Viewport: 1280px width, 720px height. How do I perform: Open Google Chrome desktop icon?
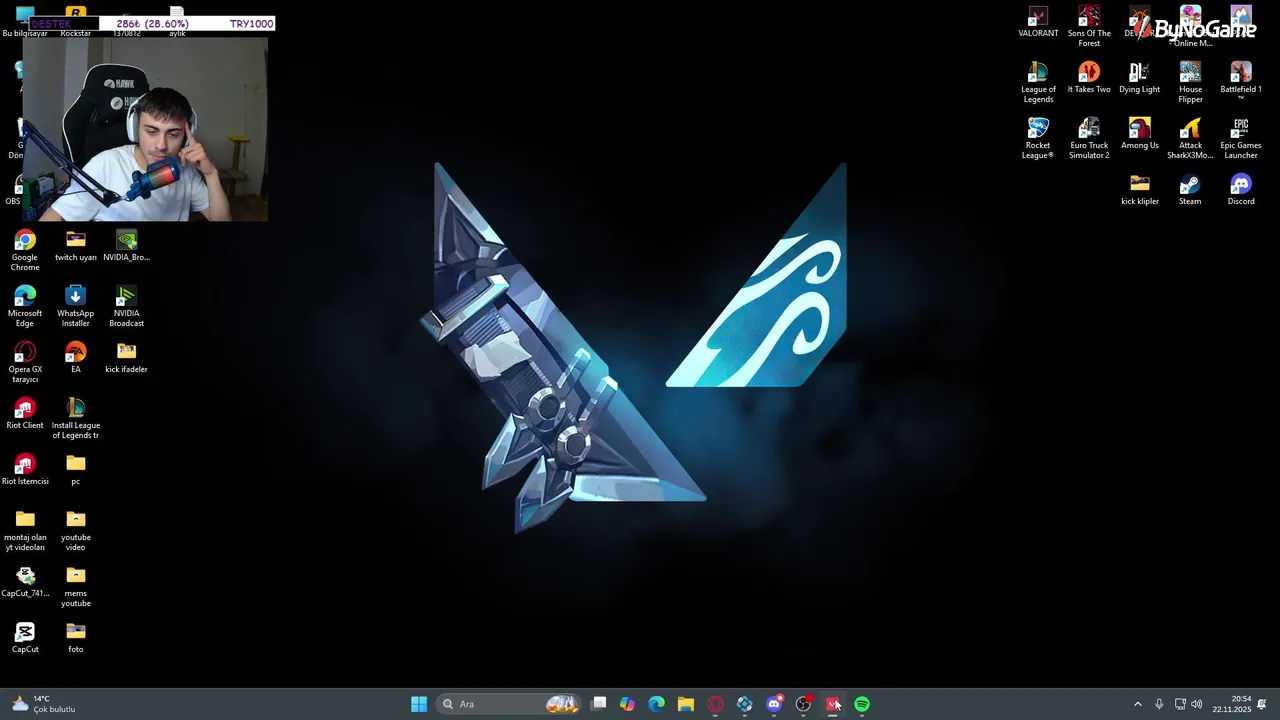point(25,251)
